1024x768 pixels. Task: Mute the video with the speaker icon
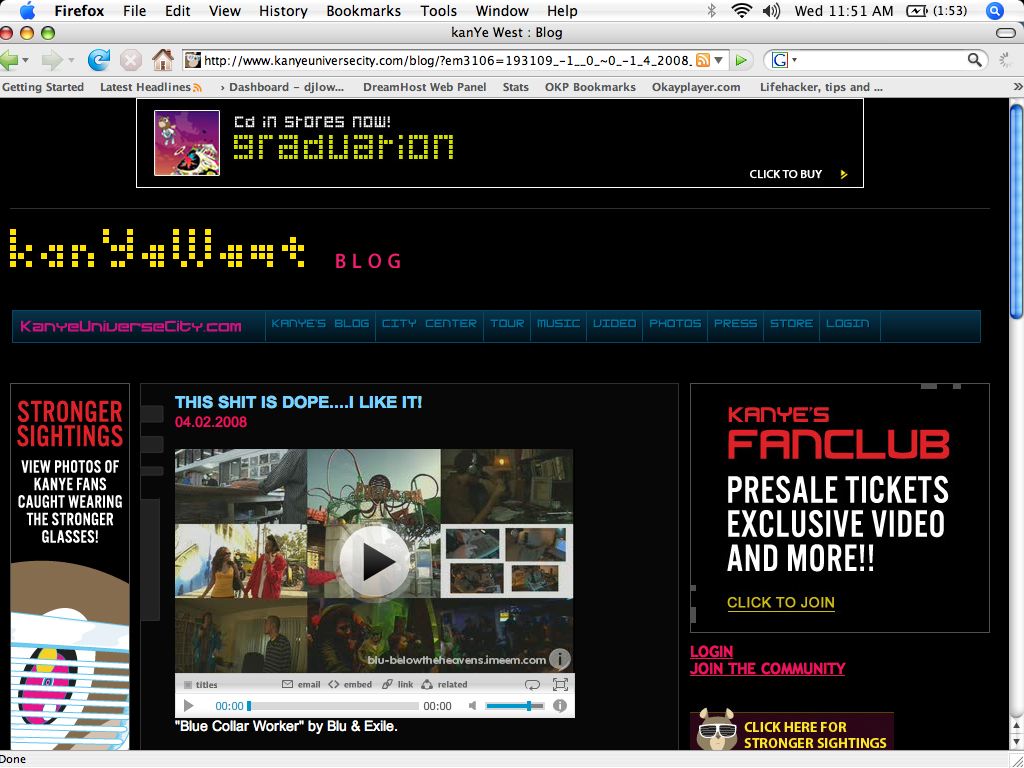(473, 706)
